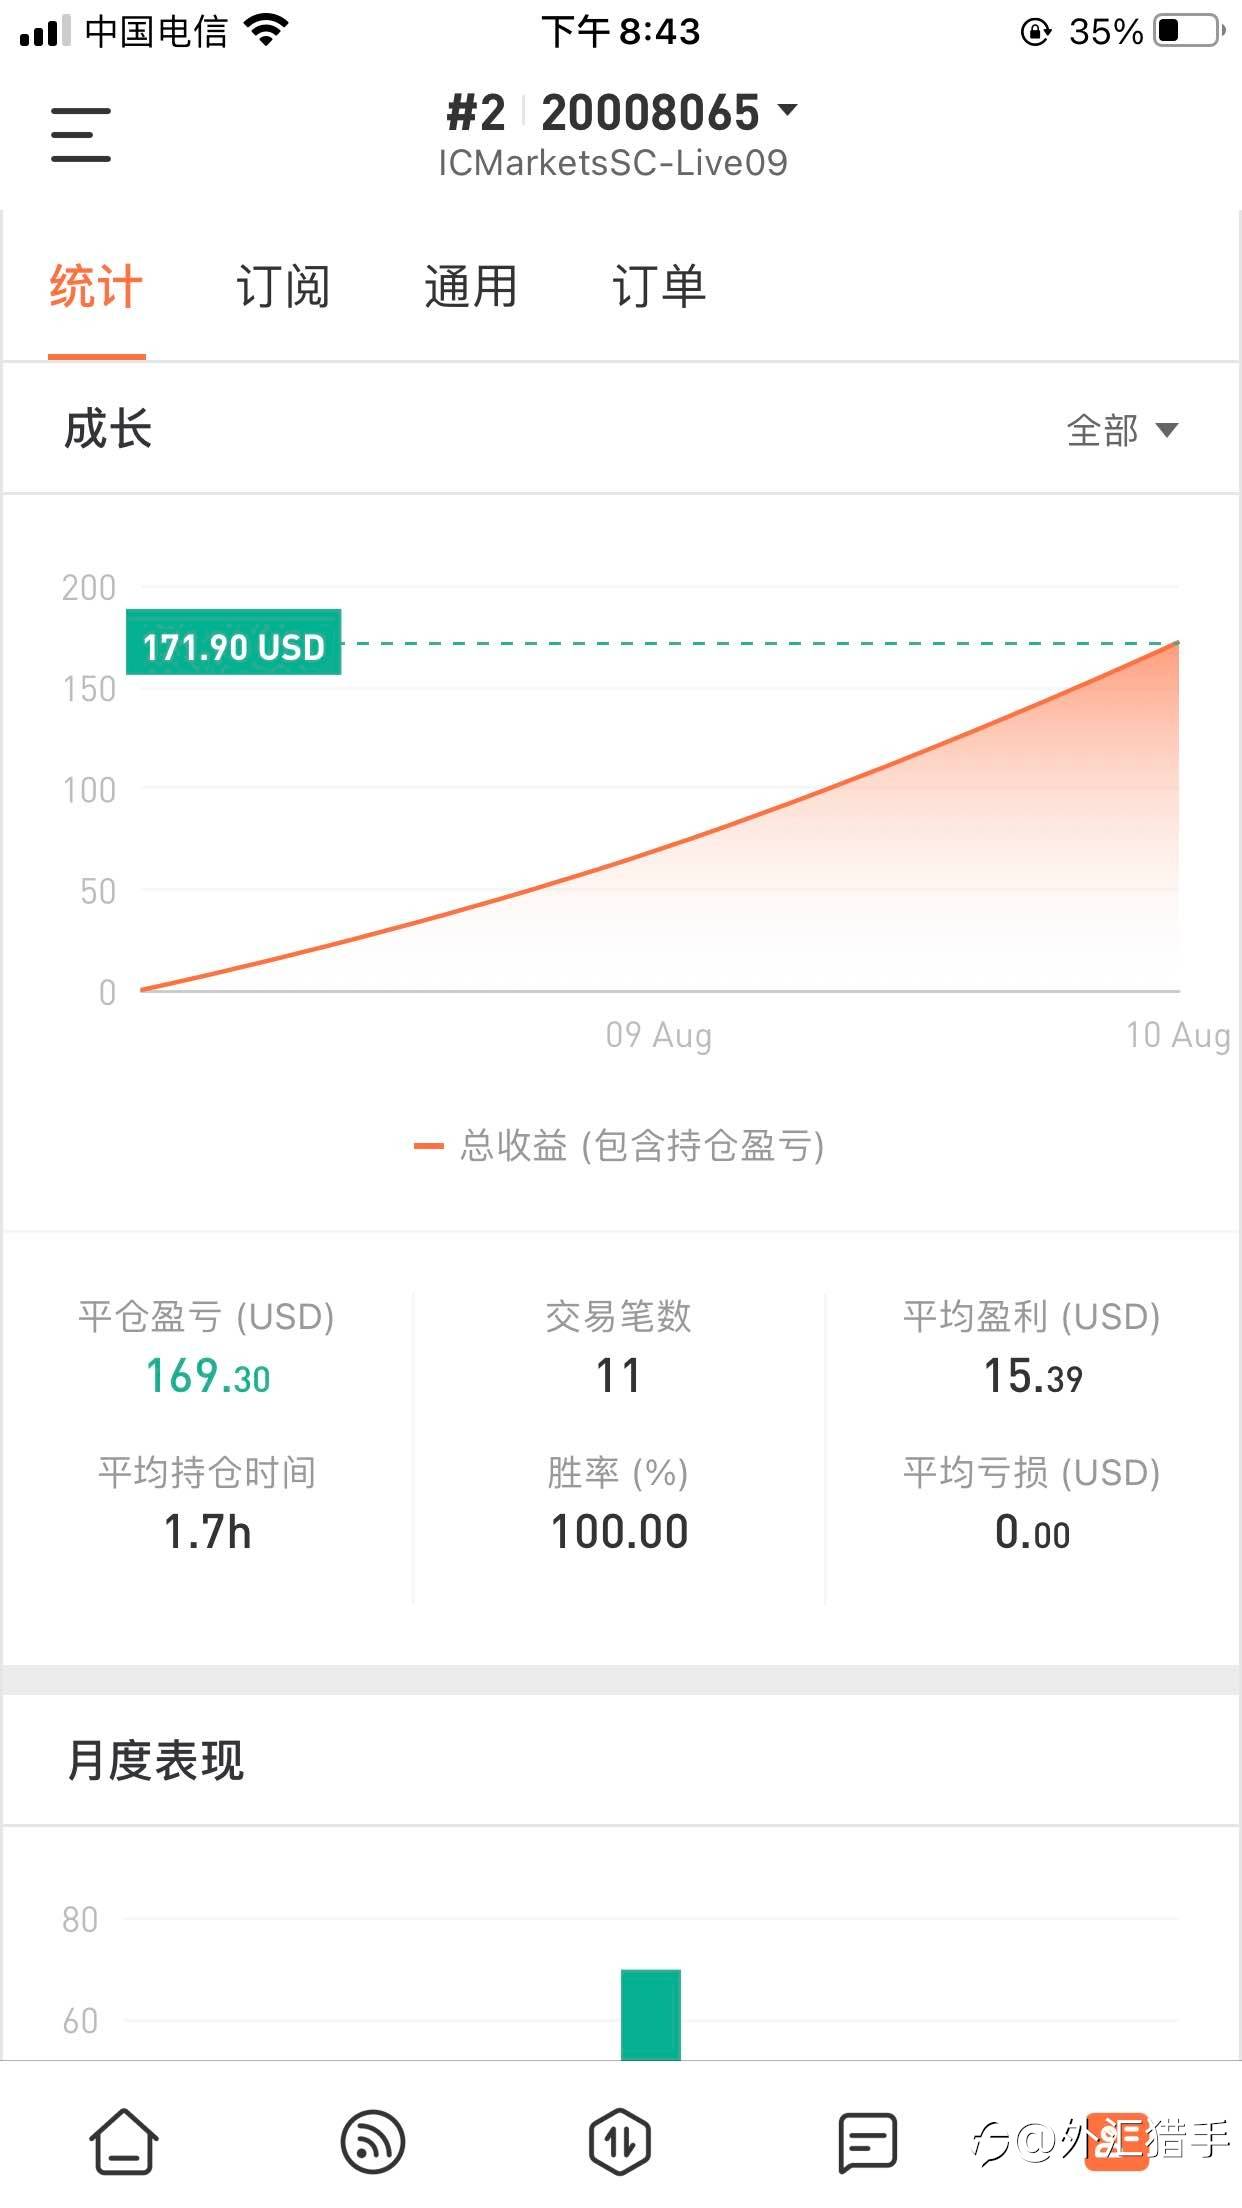Tap the green monthly performance bar
This screenshot has height=2208, width=1242.
pos(650,2013)
